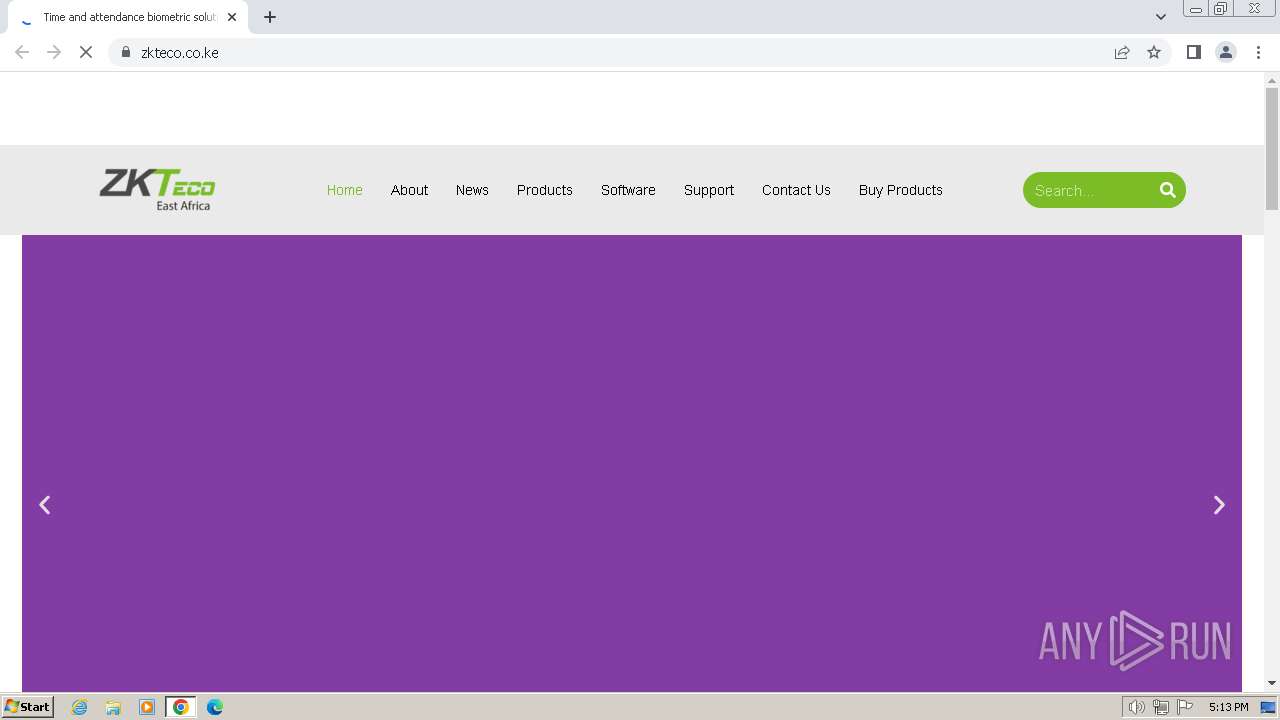Click the scrollbar up arrow

[1272, 79]
